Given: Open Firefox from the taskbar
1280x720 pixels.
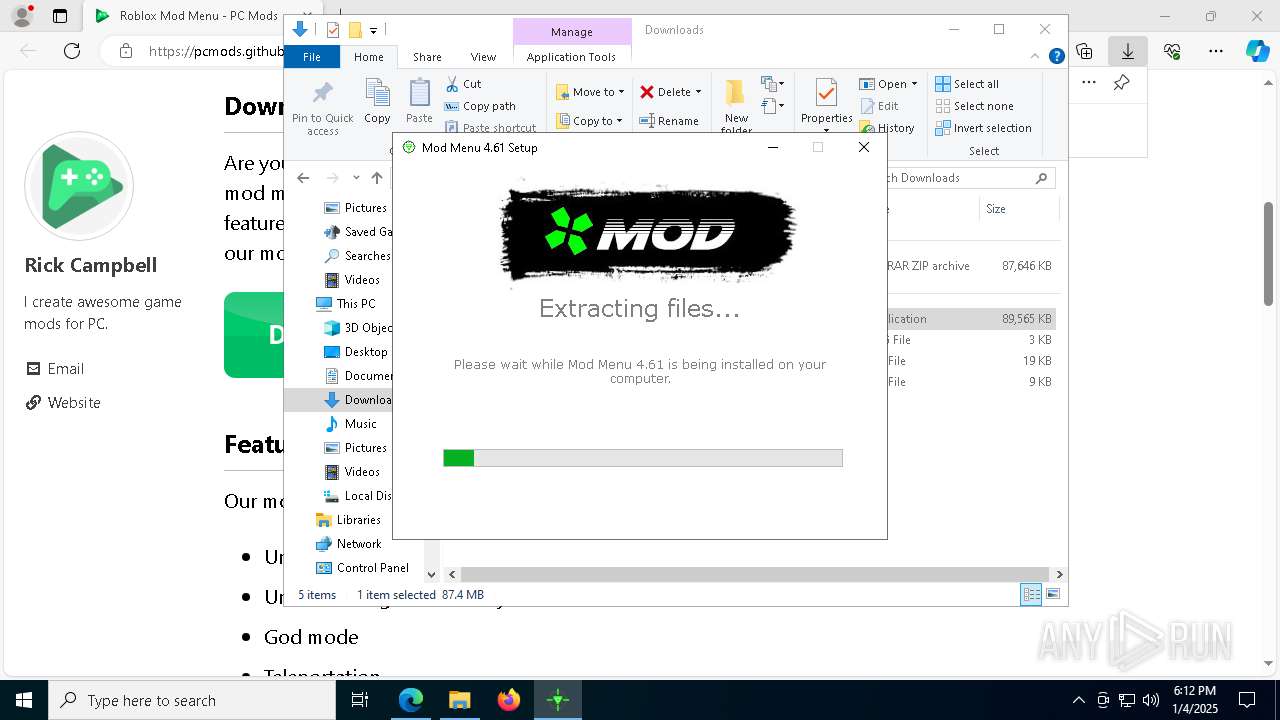Looking at the screenshot, I should point(509,700).
